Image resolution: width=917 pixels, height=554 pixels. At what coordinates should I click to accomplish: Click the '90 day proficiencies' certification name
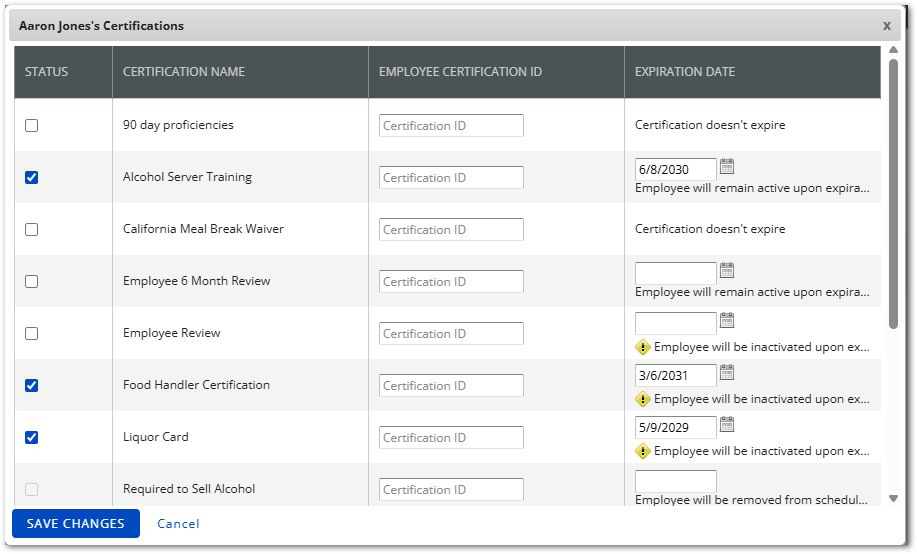tap(178, 125)
